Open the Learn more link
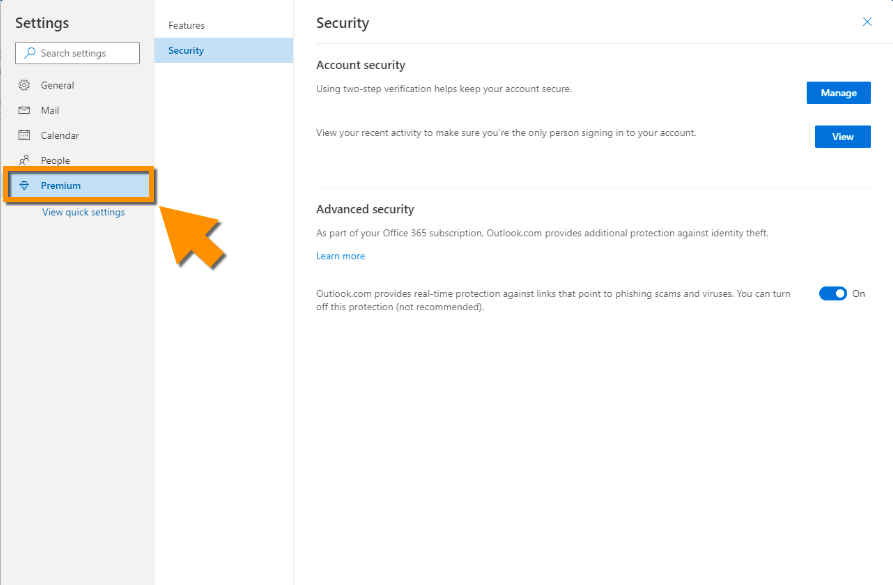 point(340,256)
